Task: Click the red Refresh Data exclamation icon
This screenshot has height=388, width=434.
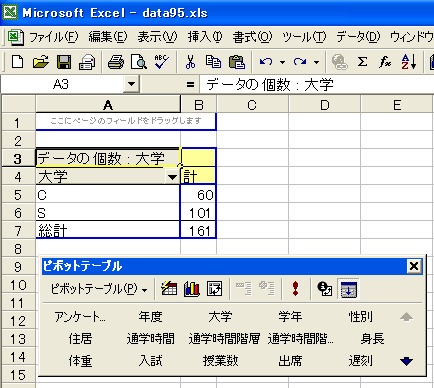Action: [295, 289]
